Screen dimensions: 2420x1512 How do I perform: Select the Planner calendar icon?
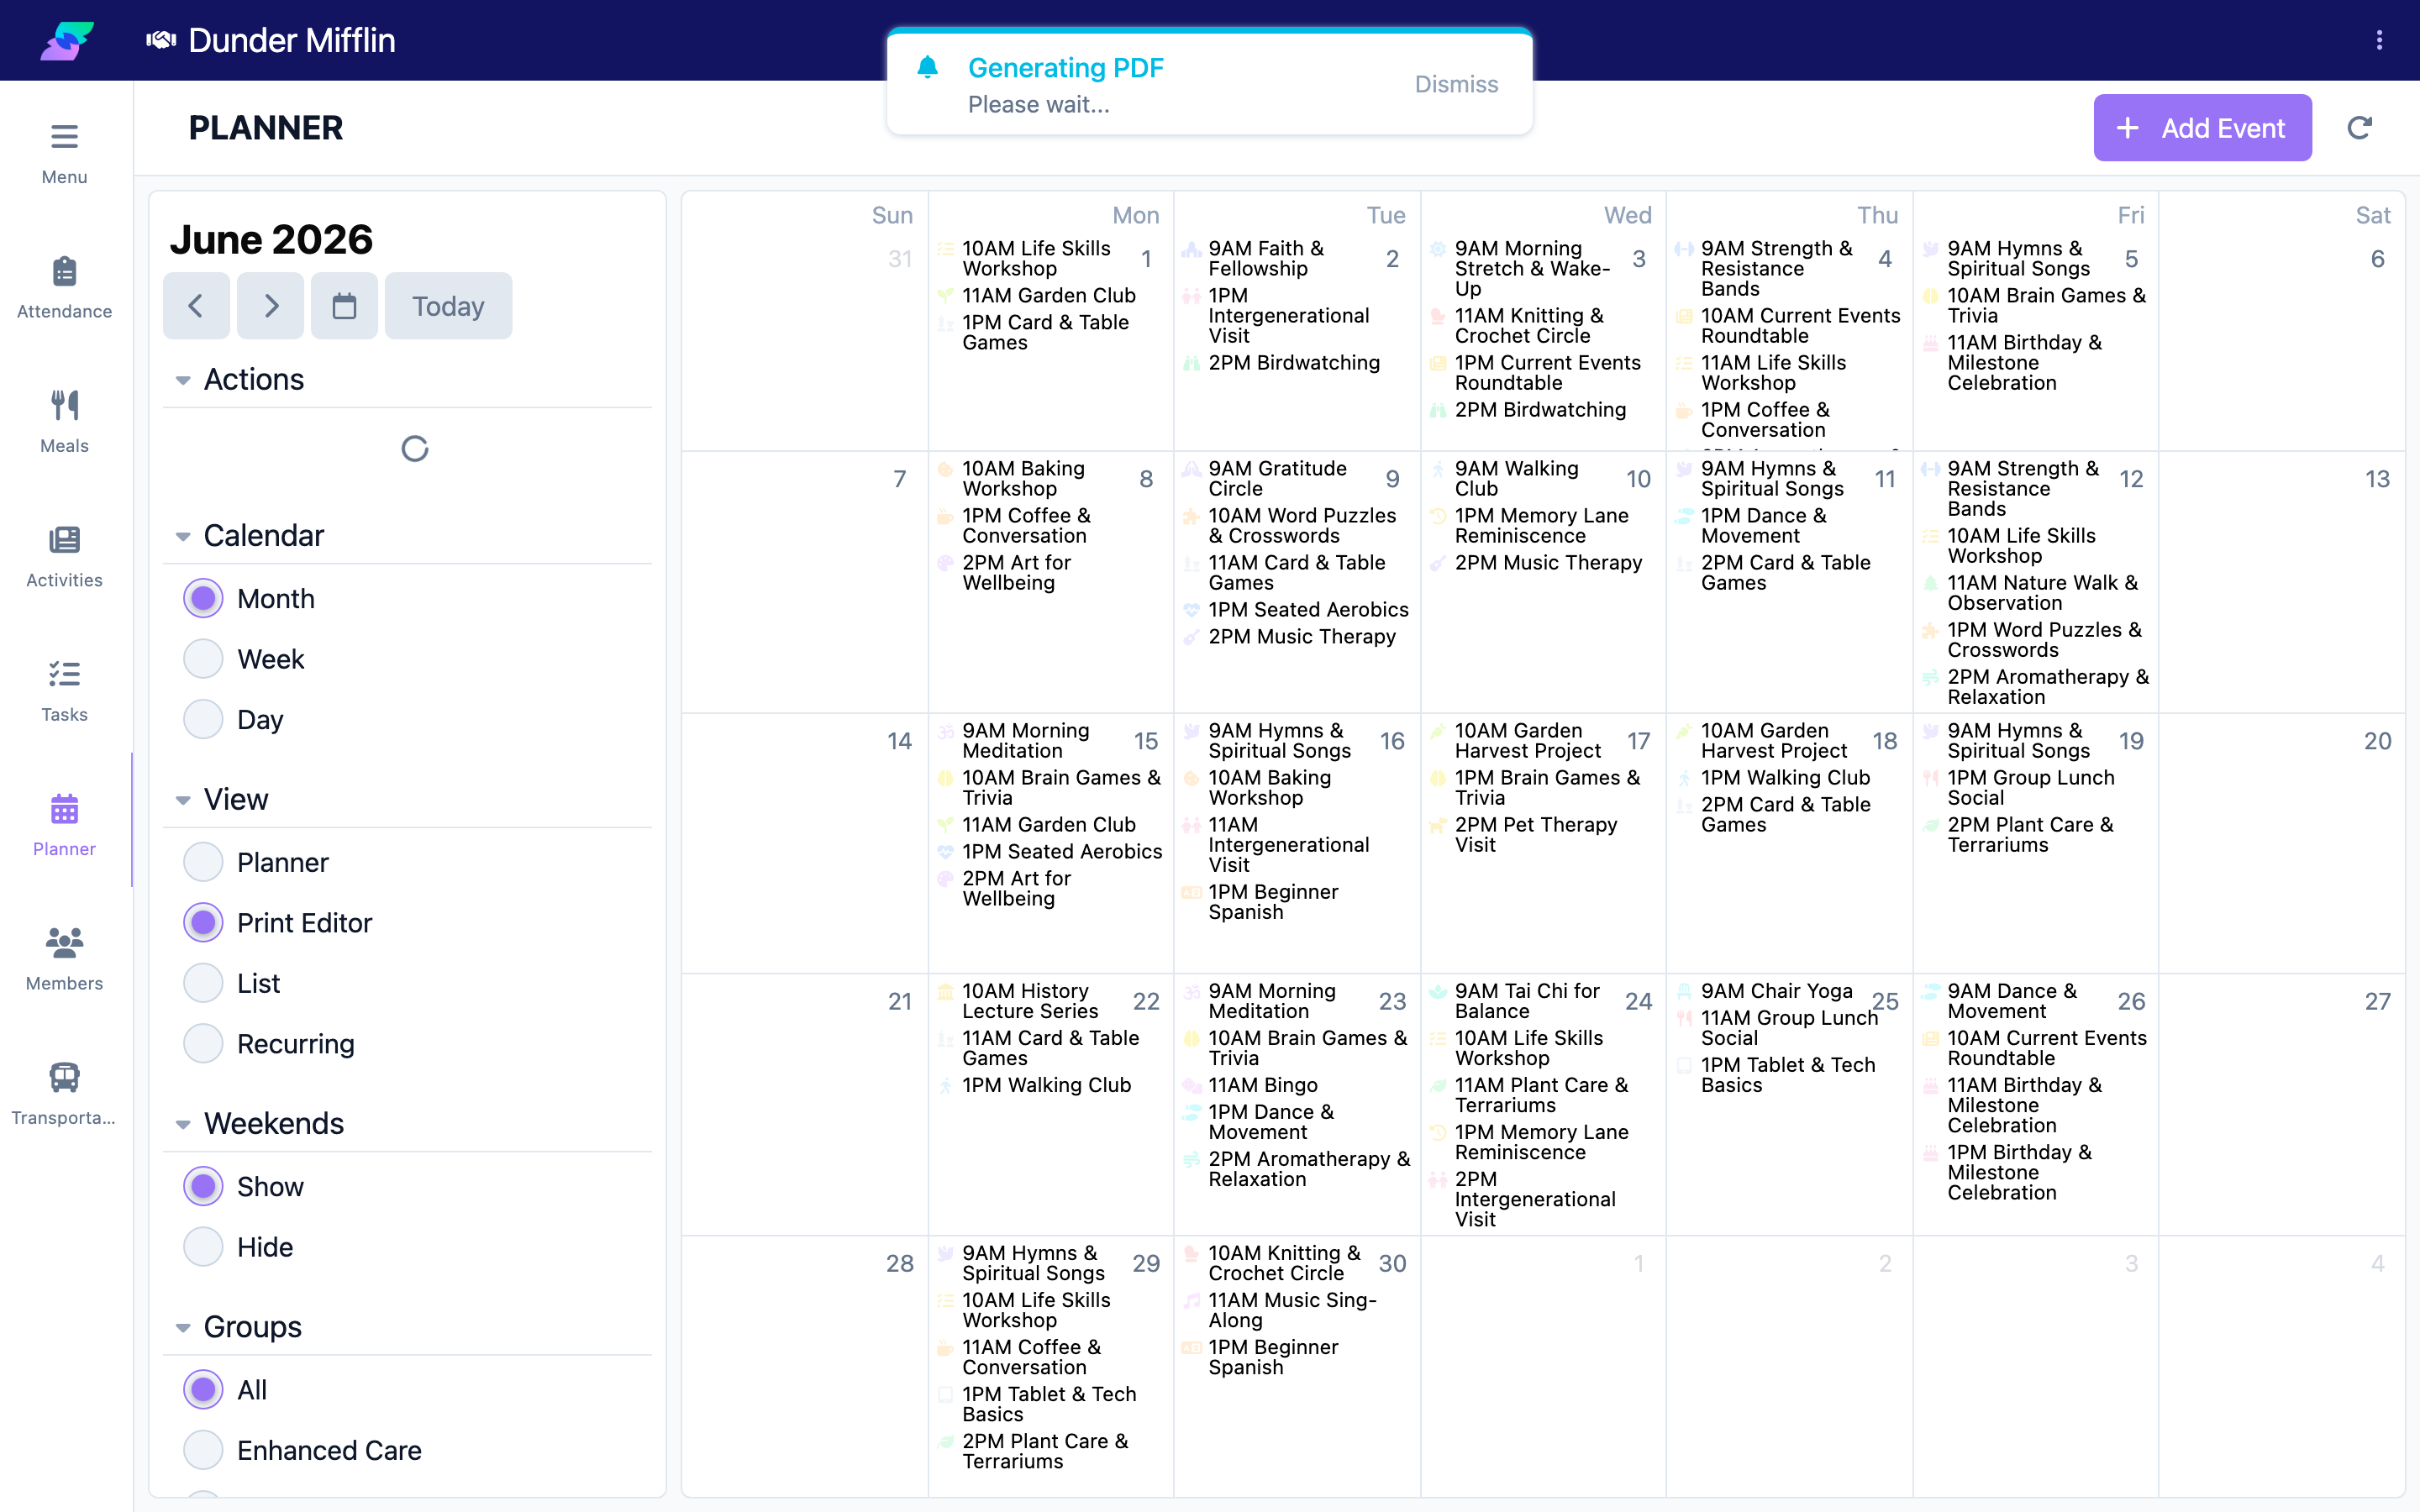(x=64, y=808)
